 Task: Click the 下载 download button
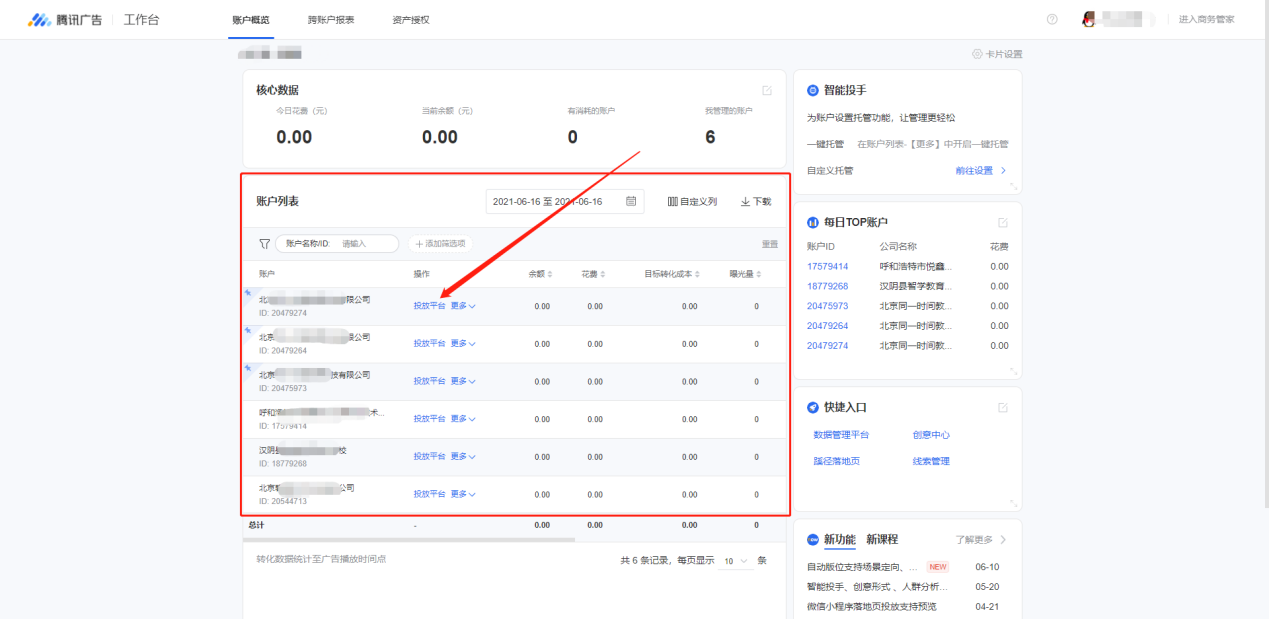[756, 202]
